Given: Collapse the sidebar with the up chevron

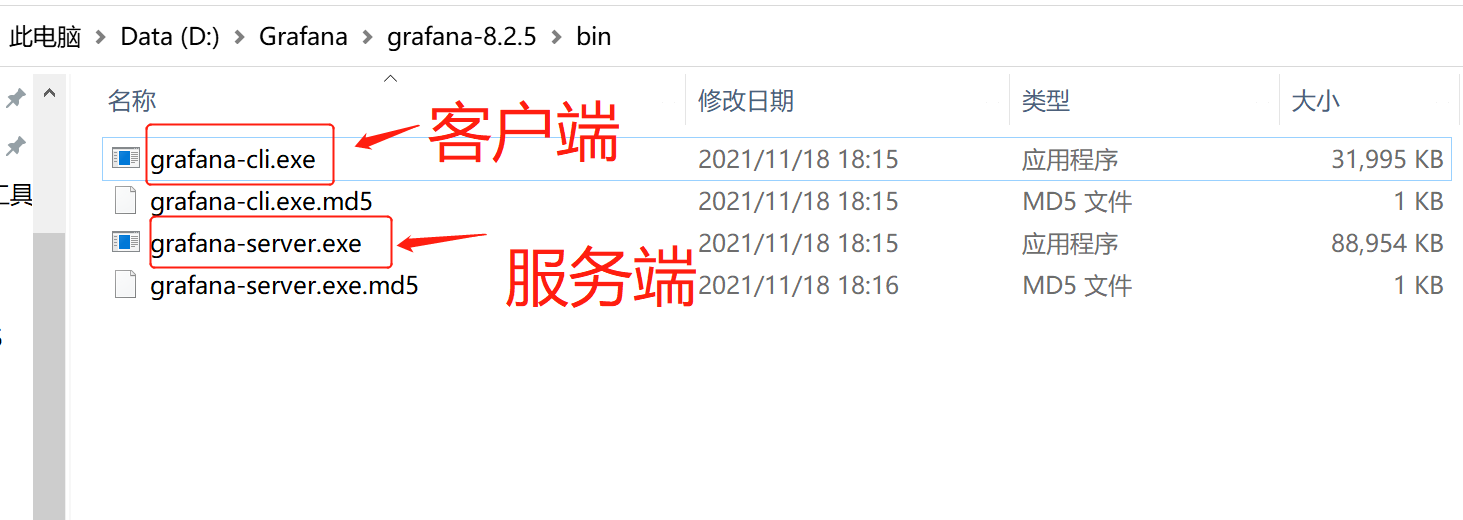Looking at the screenshot, I should (49, 96).
